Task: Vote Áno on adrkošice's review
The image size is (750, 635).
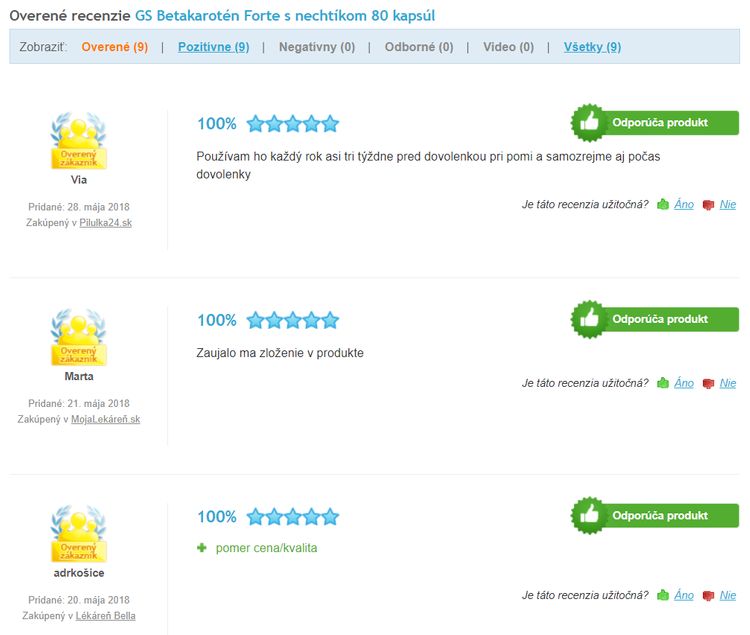Action: tap(684, 596)
